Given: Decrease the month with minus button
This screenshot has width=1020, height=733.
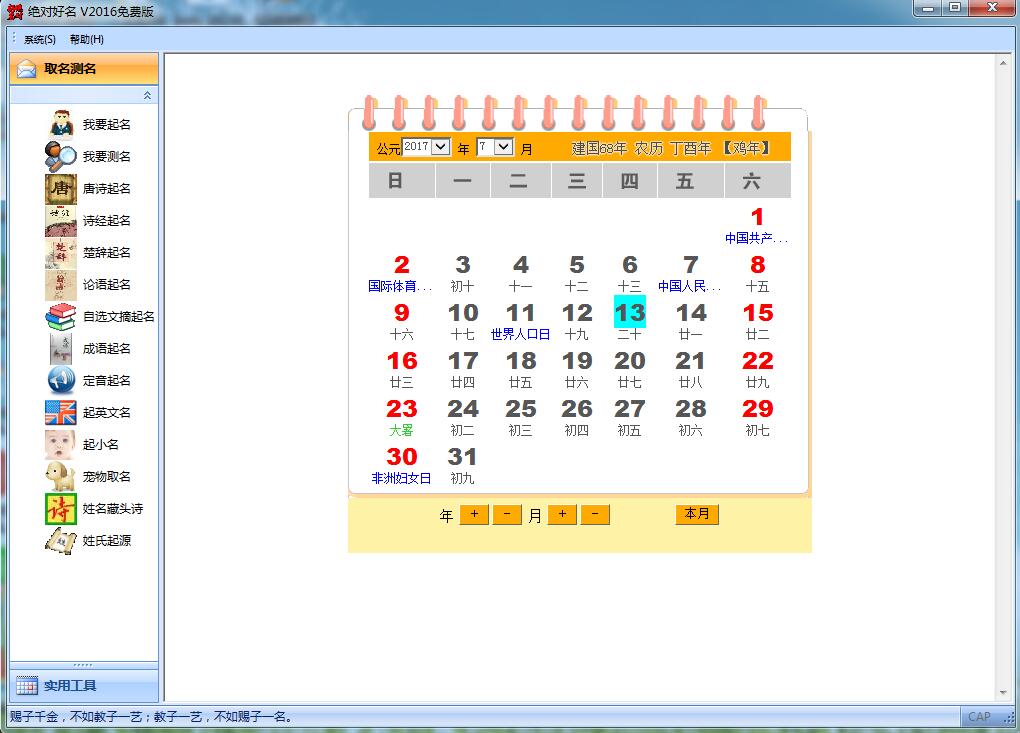Looking at the screenshot, I should click(595, 514).
